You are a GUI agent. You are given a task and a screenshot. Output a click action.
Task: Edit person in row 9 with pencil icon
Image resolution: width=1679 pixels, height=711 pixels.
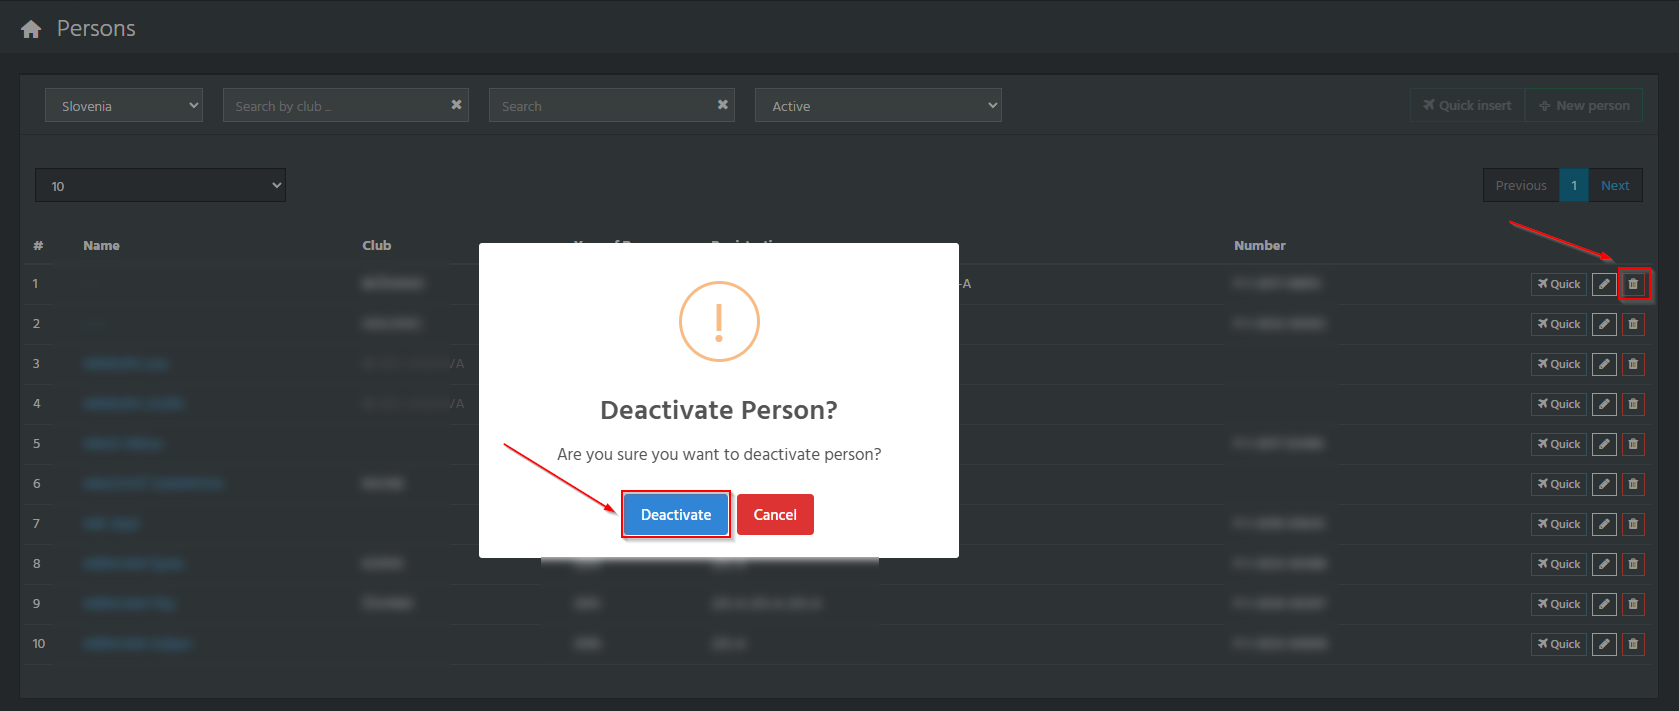tap(1604, 604)
